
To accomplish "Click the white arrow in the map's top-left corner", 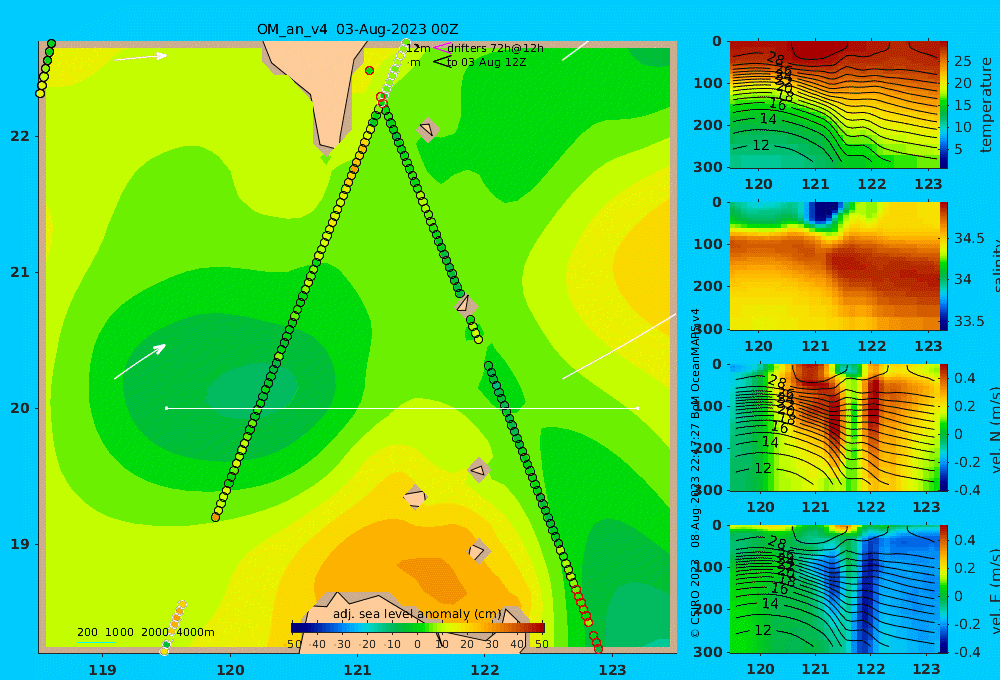I will [141, 57].
